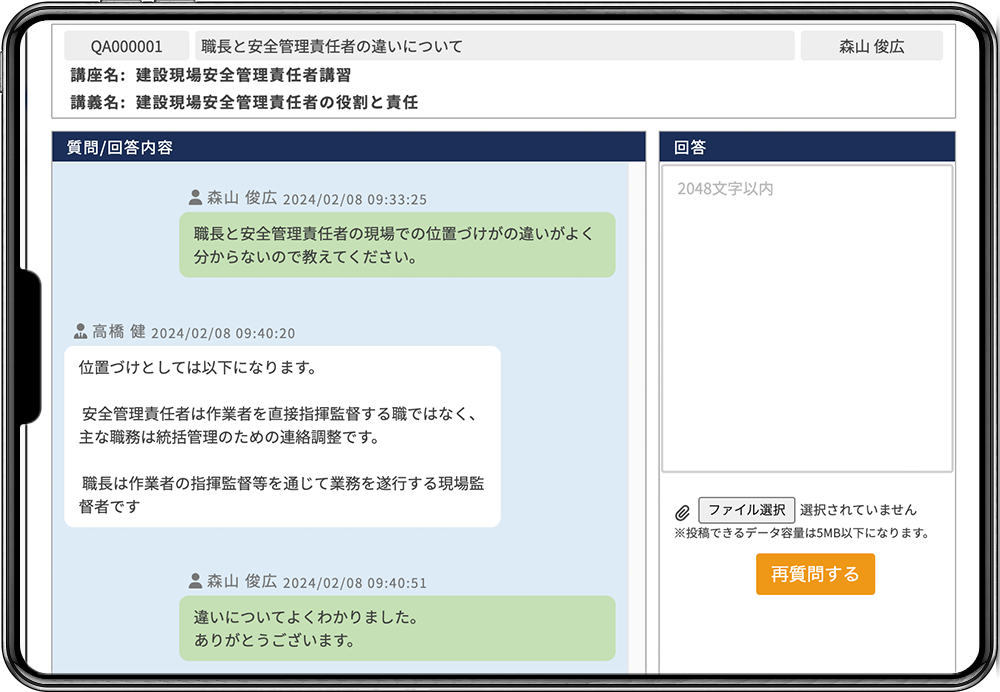Focus the 2048文字以内 answer text area
Image resolution: width=1000 pixels, height=692 pixels.
click(807, 317)
